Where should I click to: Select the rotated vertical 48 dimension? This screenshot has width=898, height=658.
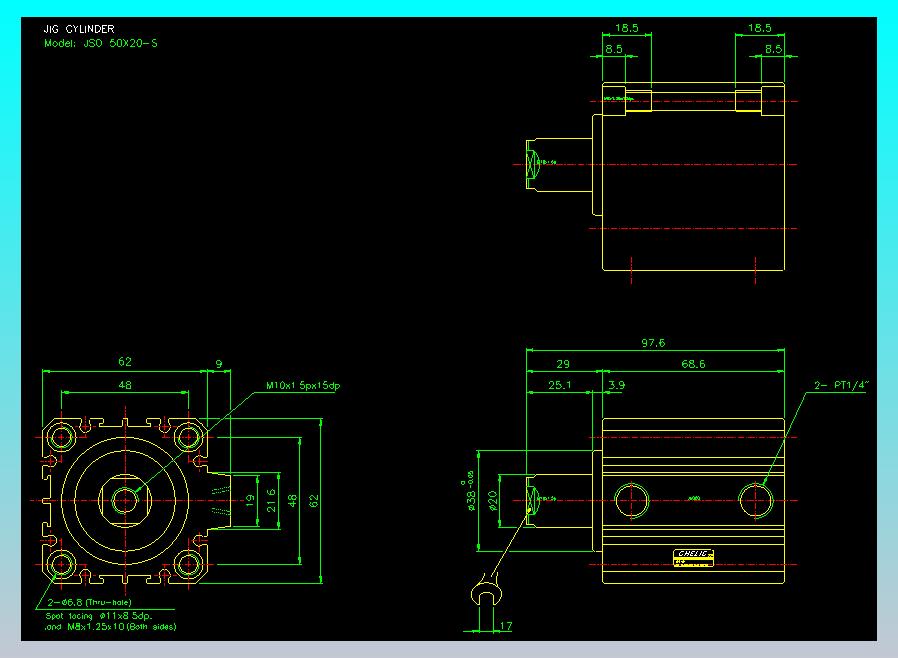tap(293, 501)
